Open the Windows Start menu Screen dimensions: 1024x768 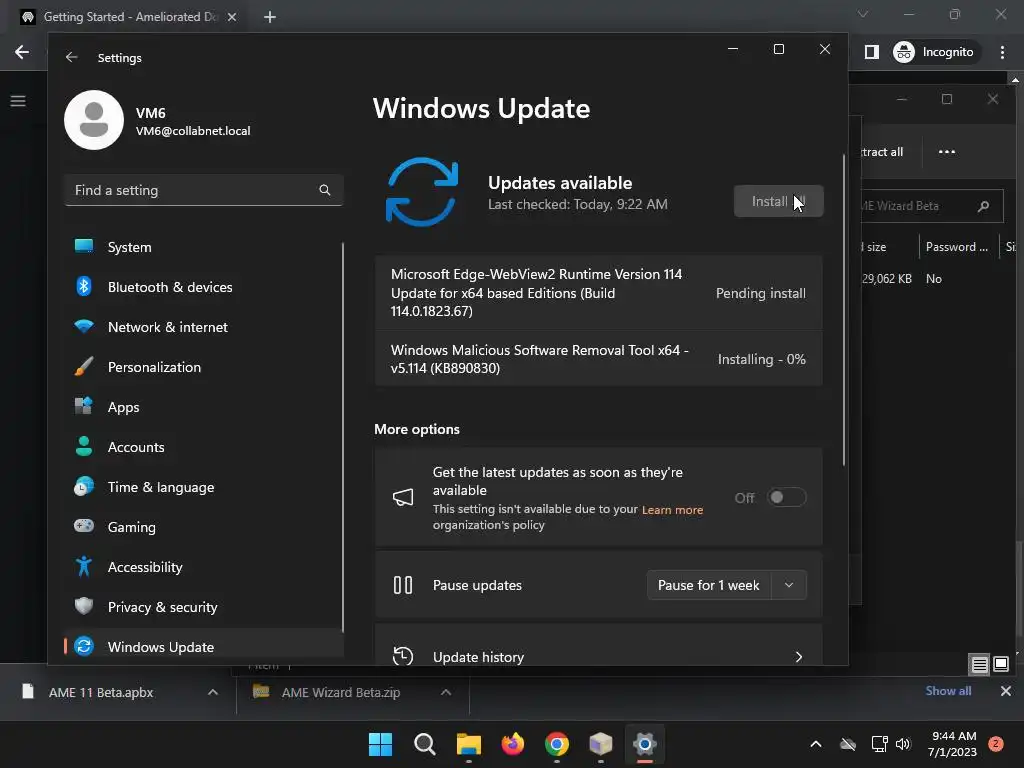380,744
